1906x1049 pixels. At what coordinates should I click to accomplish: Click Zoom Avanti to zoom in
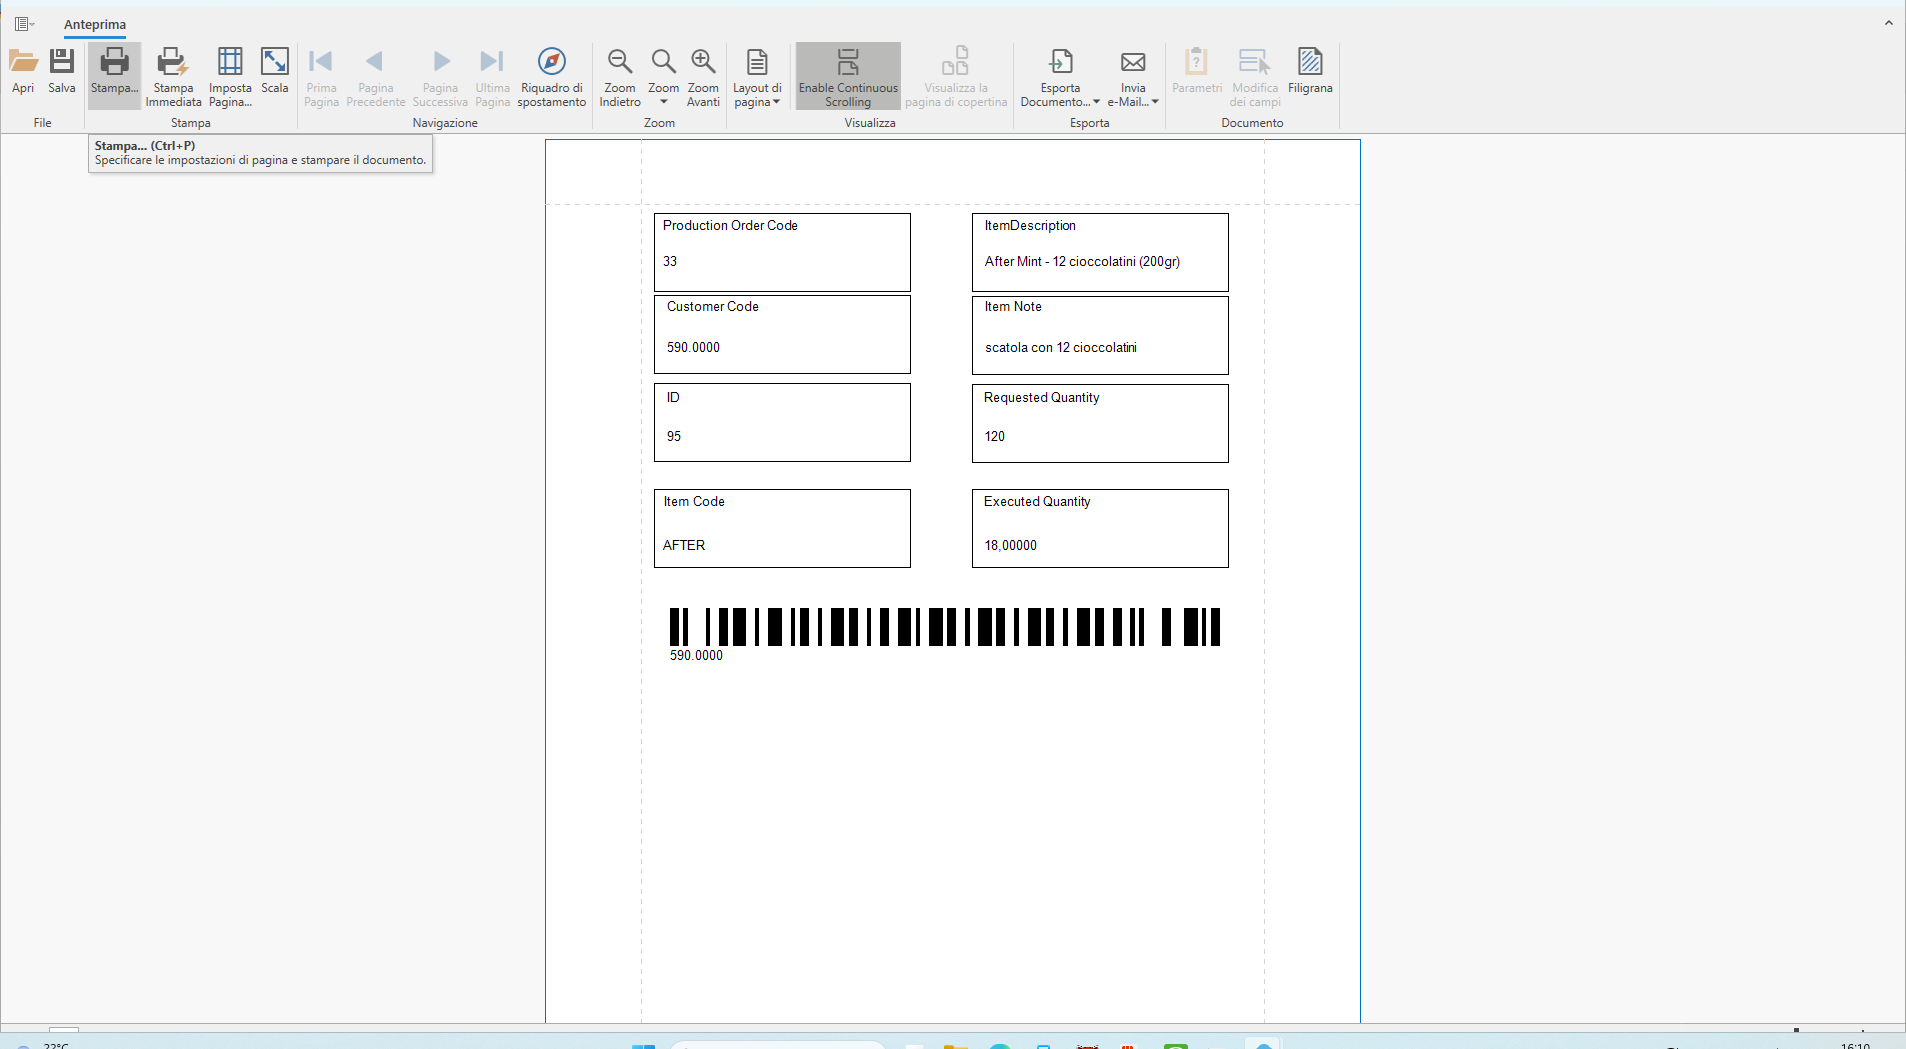pos(703,77)
